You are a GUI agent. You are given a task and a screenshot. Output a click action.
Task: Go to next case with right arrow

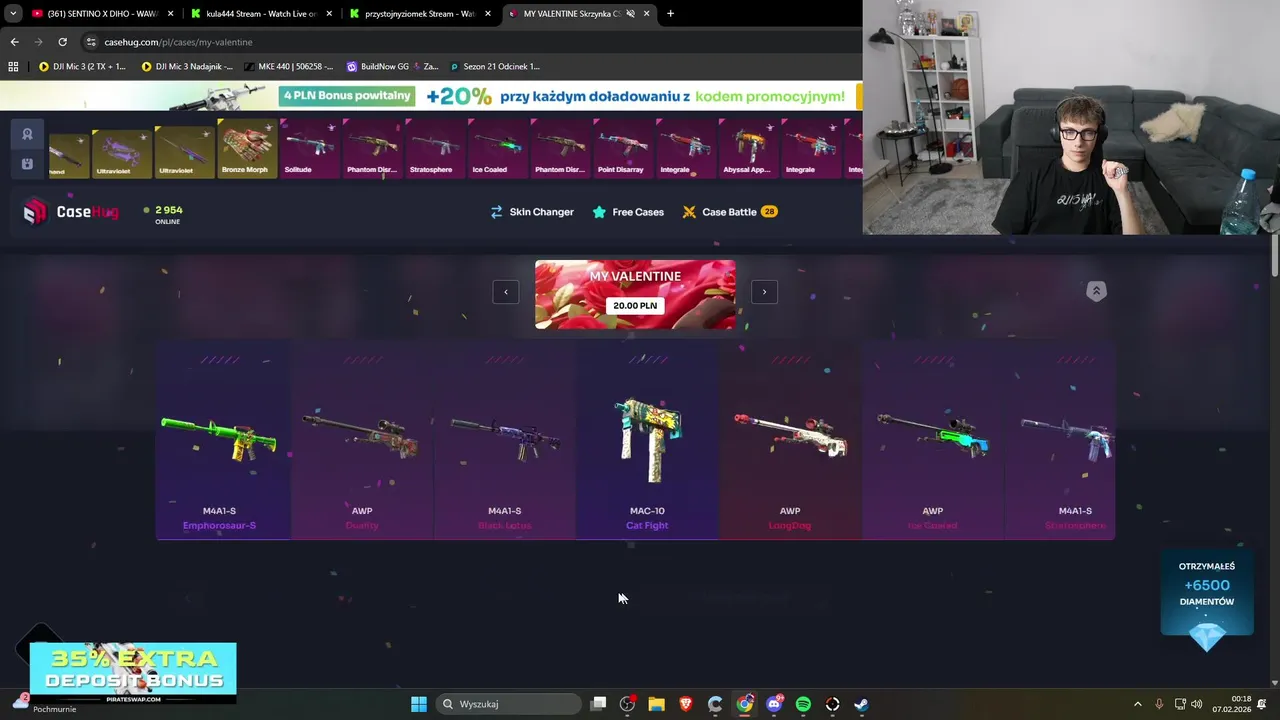764,292
